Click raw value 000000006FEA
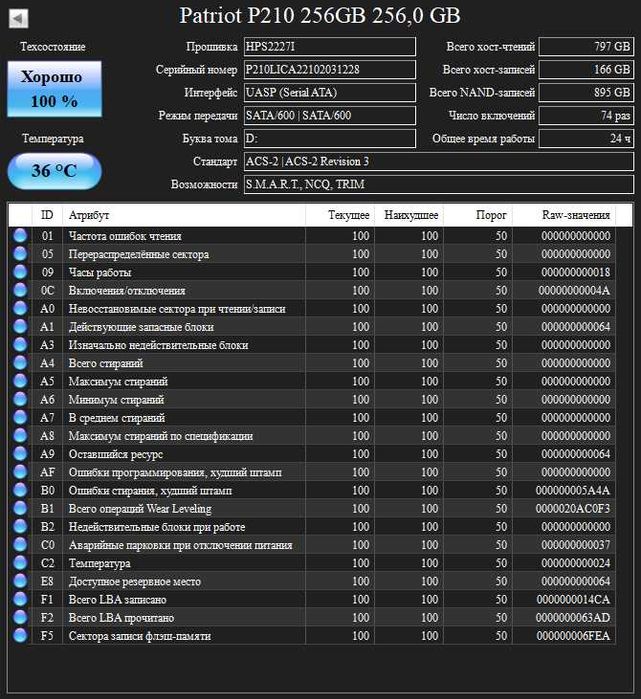The height and width of the screenshot is (699, 641). (x=573, y=636)
